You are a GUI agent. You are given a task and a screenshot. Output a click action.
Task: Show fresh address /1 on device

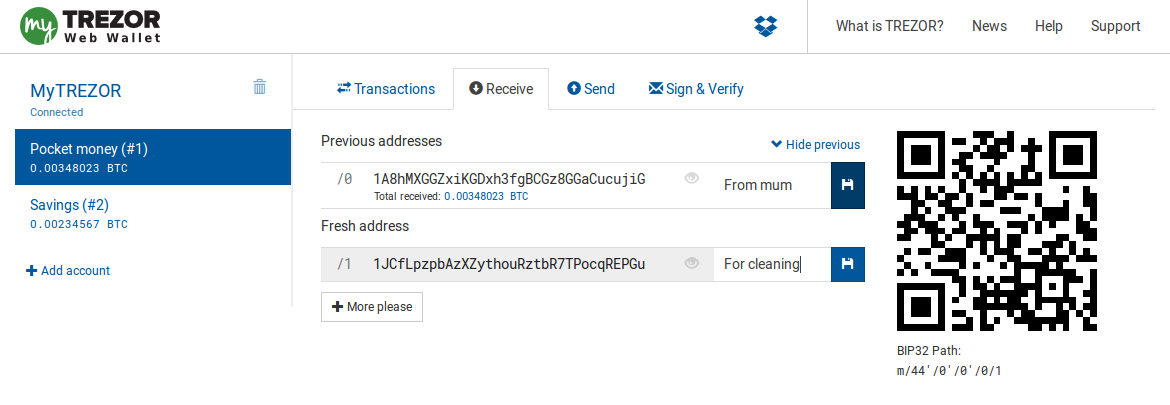(x=691, y=264)
